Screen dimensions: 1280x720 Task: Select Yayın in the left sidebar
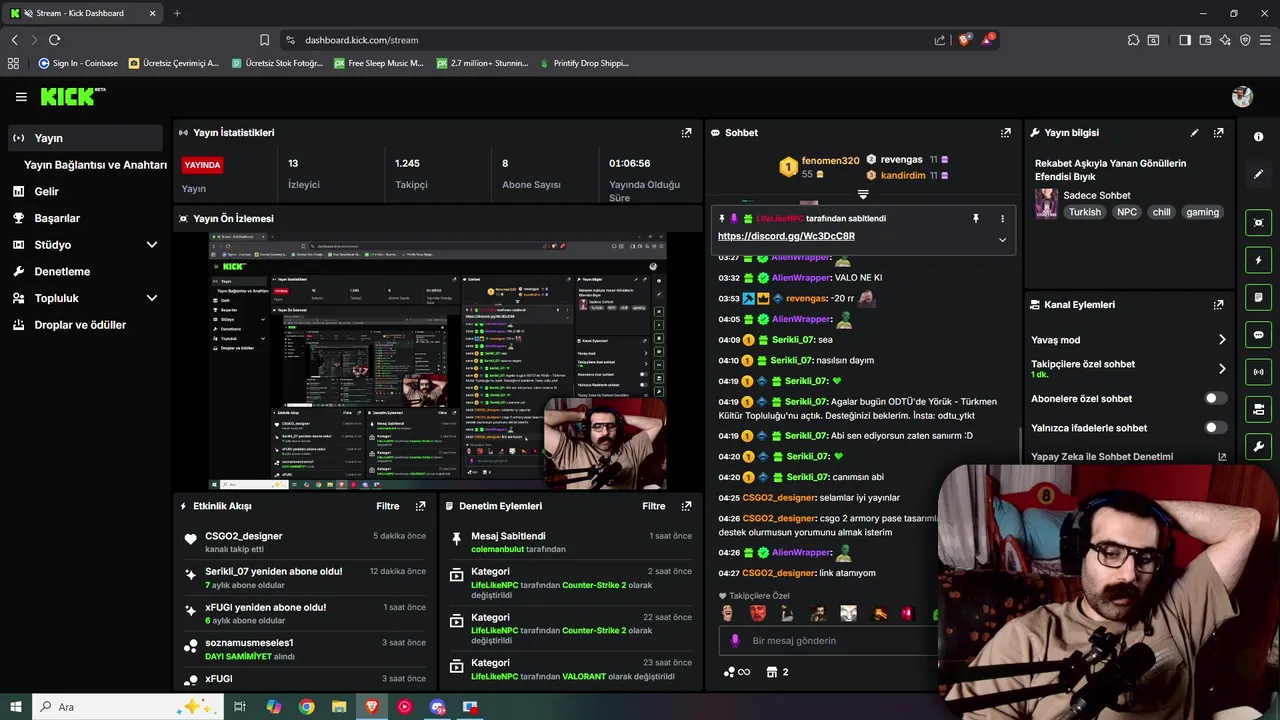coord(85,138)
